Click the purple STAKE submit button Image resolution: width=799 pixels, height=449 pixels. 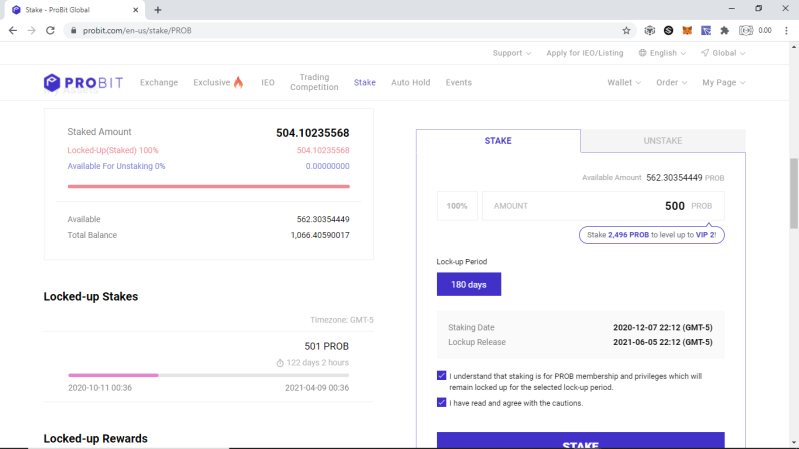pyautogui.click(x=580, y=440)
